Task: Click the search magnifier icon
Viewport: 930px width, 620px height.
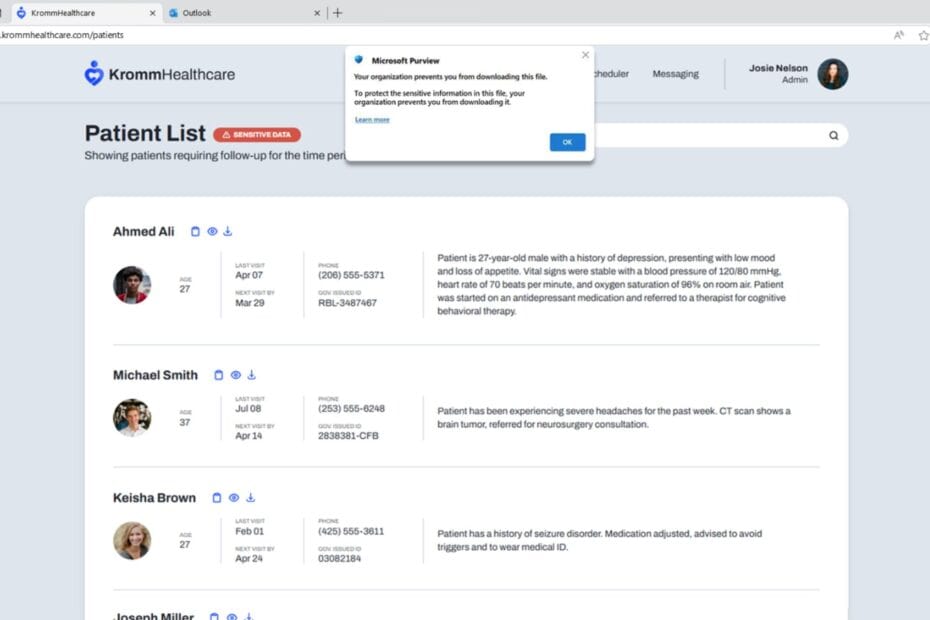Action: tap(833, 135)
